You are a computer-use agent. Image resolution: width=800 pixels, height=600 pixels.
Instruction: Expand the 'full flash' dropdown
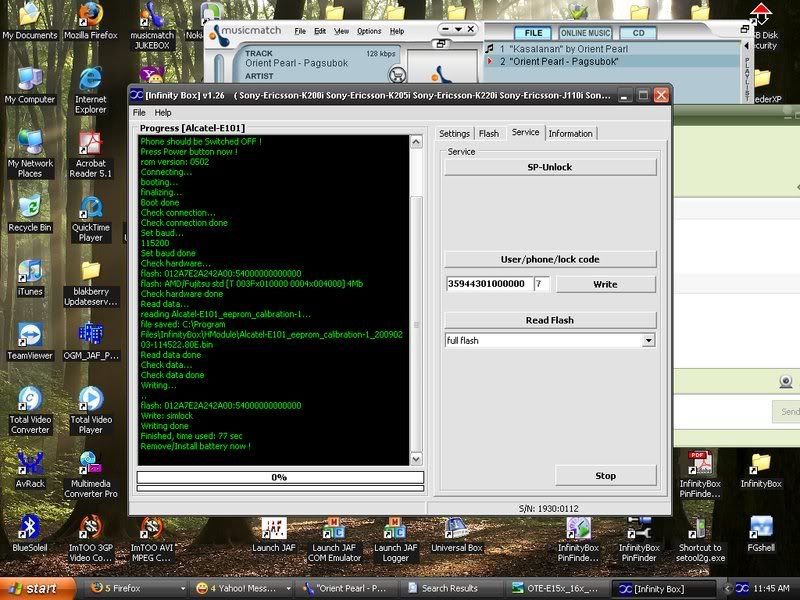pyautogui.click(x=649, y=341)
